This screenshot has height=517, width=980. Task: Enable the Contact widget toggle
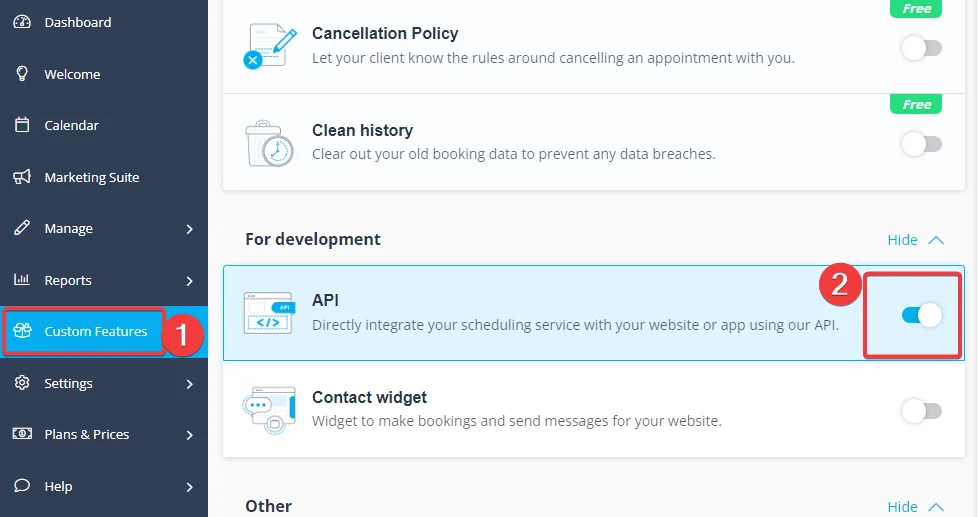click(921, 411)
